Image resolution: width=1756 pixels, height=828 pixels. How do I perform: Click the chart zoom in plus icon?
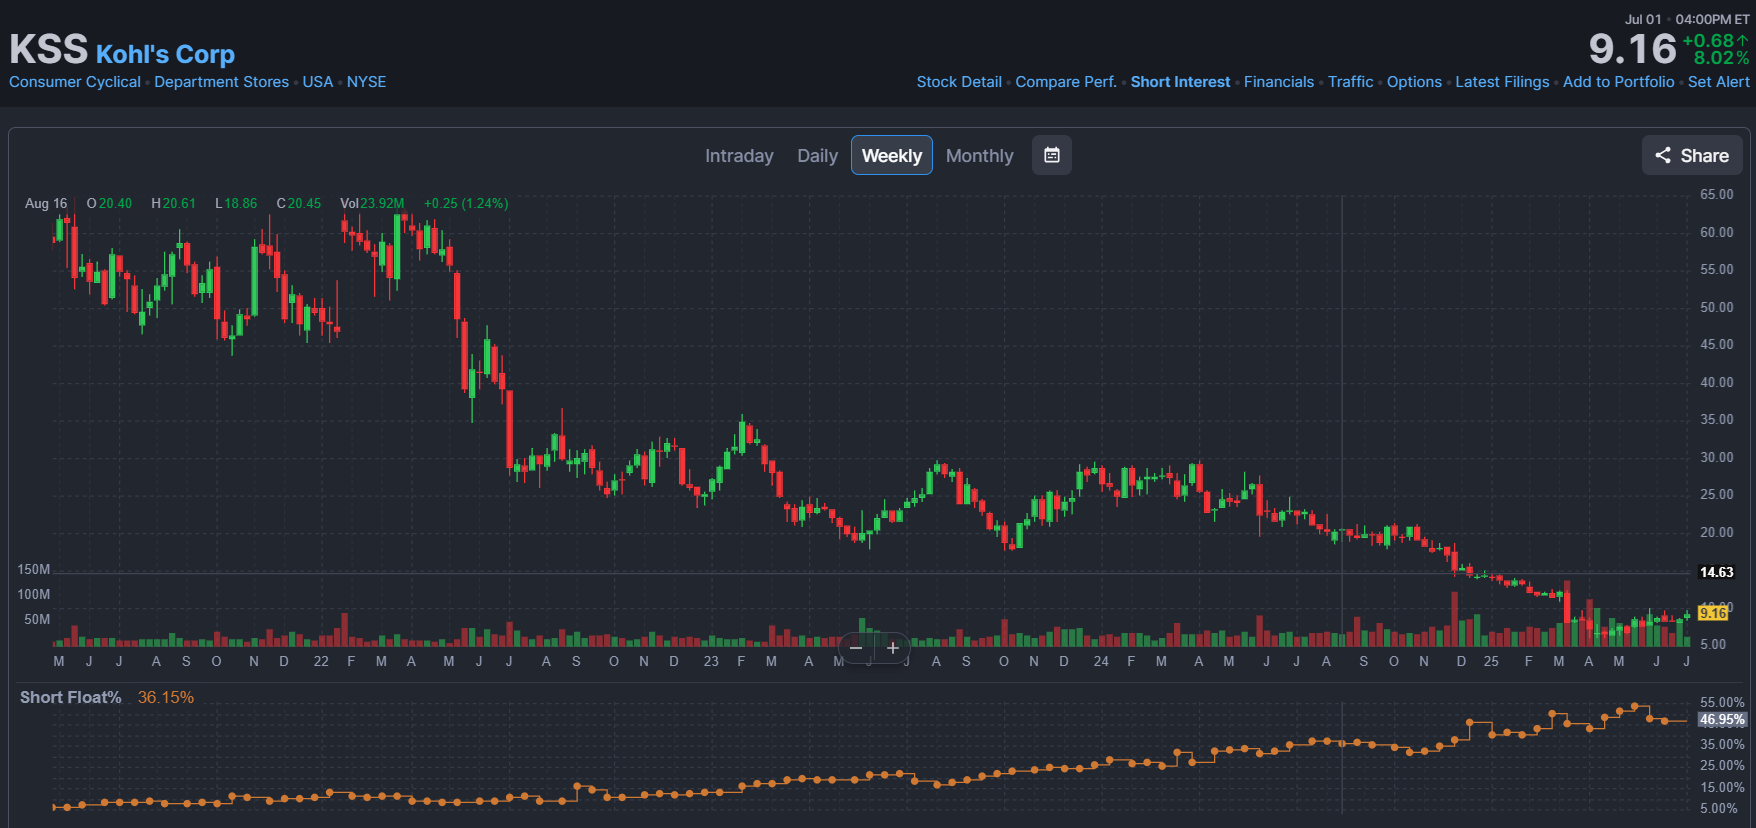(893, 648)
